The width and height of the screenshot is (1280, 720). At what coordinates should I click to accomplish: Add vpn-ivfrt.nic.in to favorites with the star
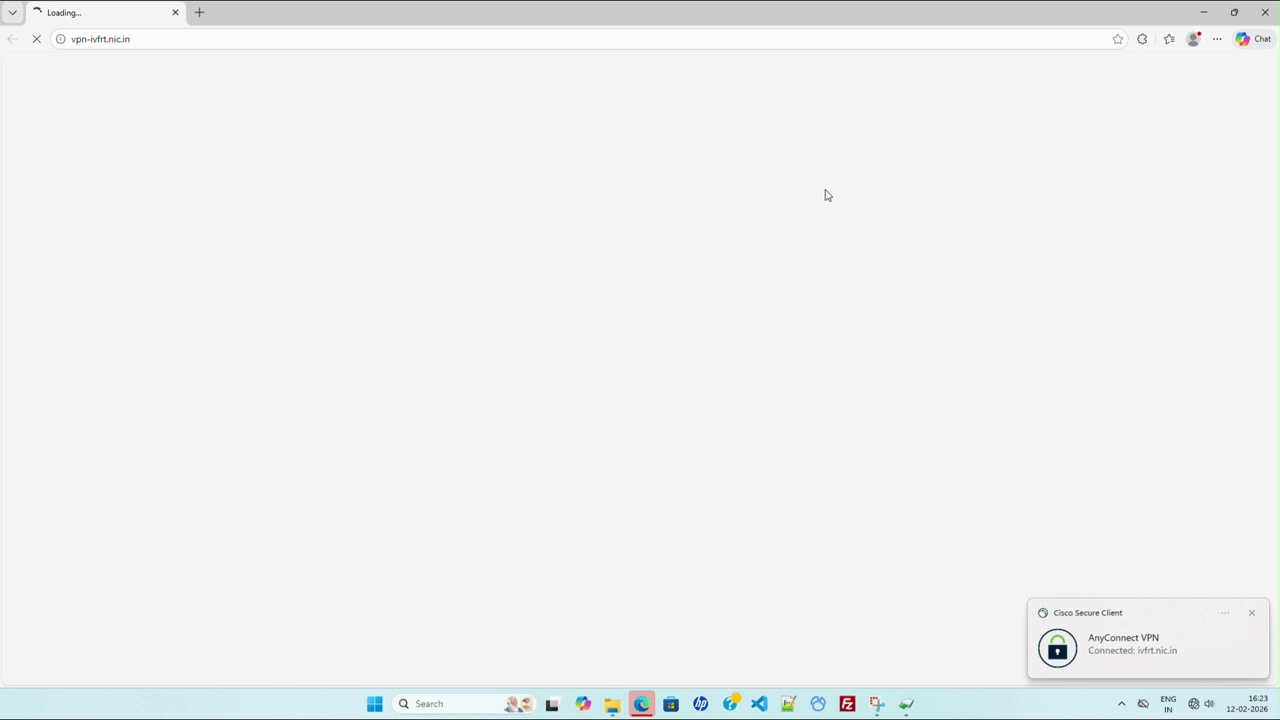(1117, 38)
